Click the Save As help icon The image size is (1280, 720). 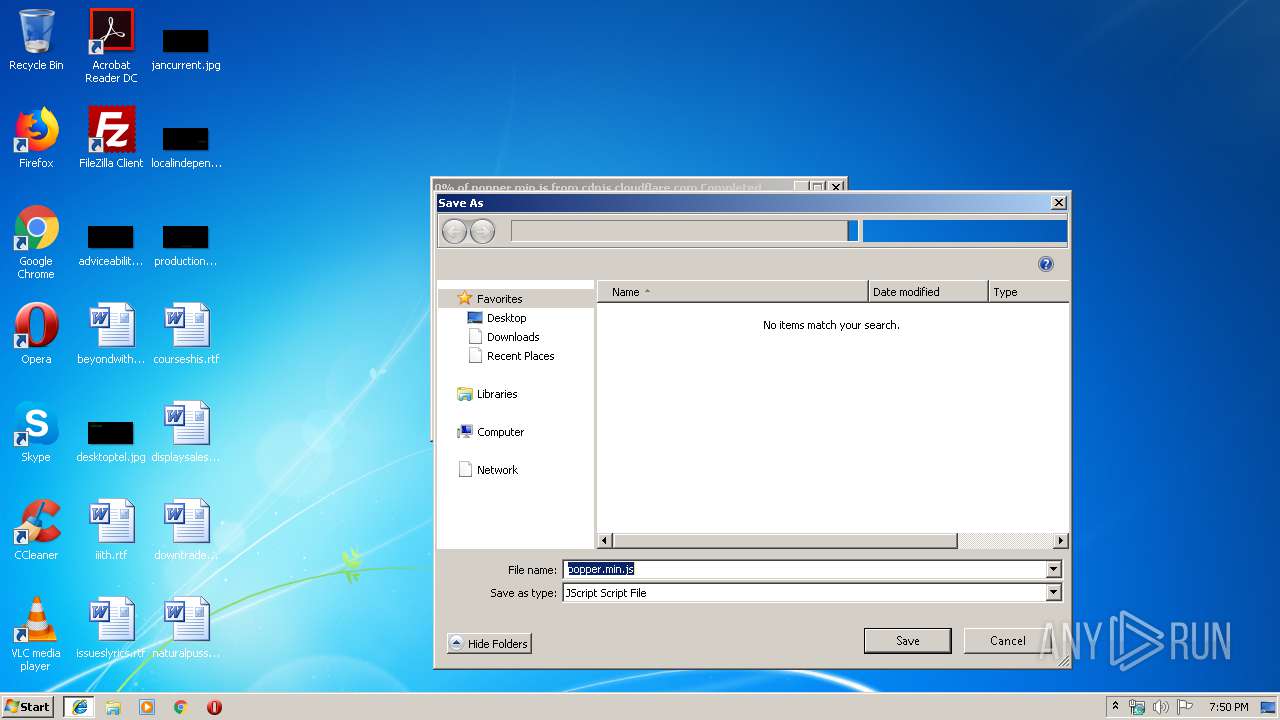coord(1046,264)
